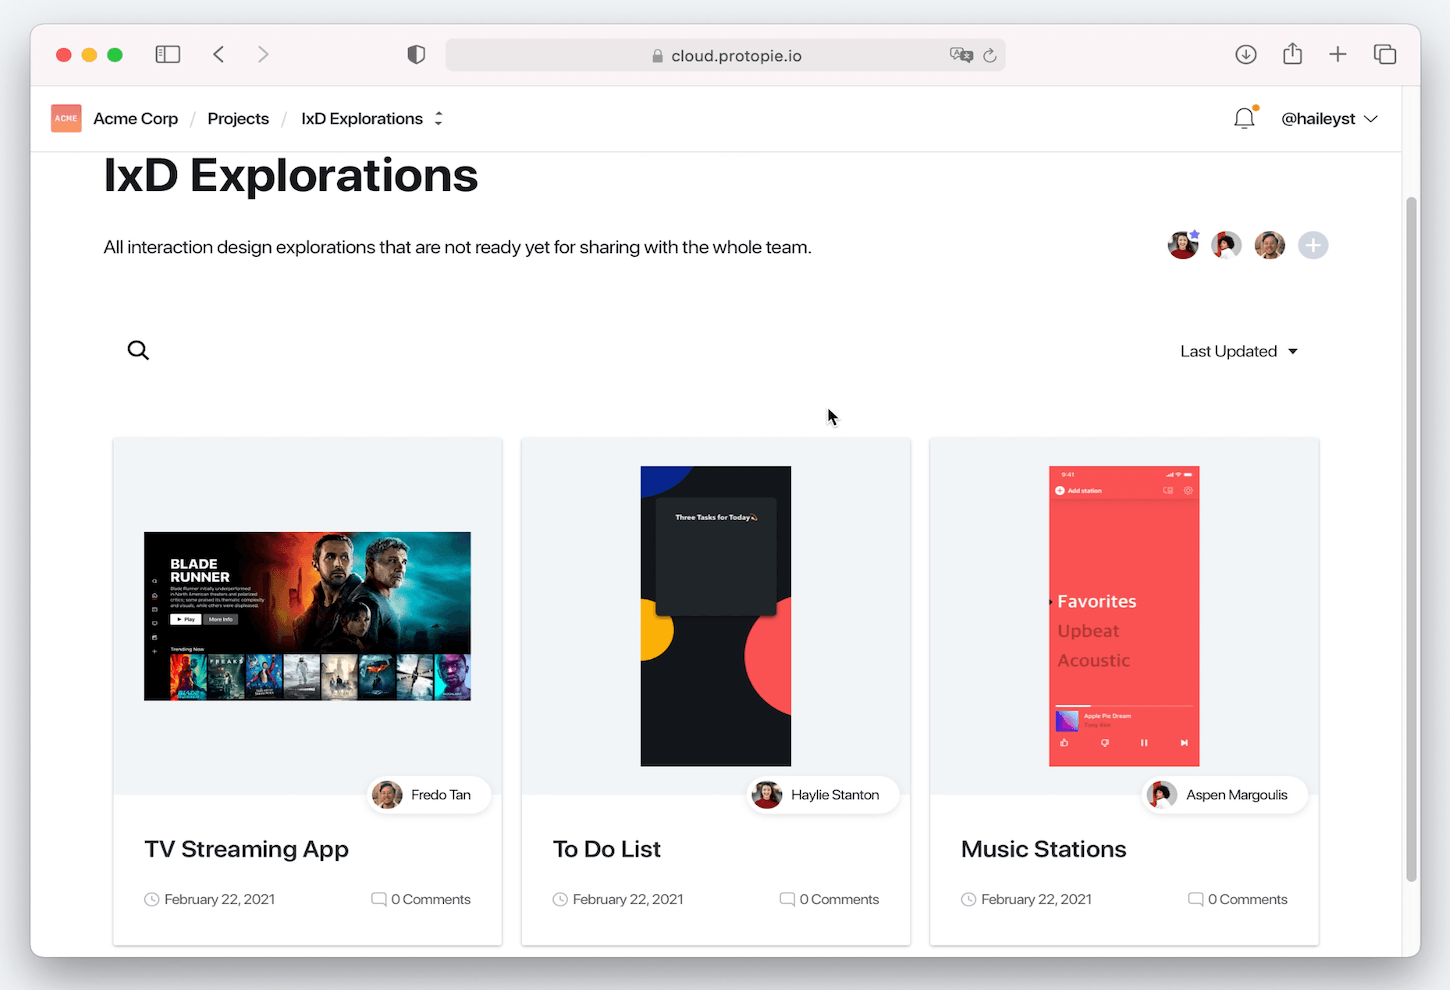Click the second member avatar
1450x990 pixels.
(x=1226, y=245)
